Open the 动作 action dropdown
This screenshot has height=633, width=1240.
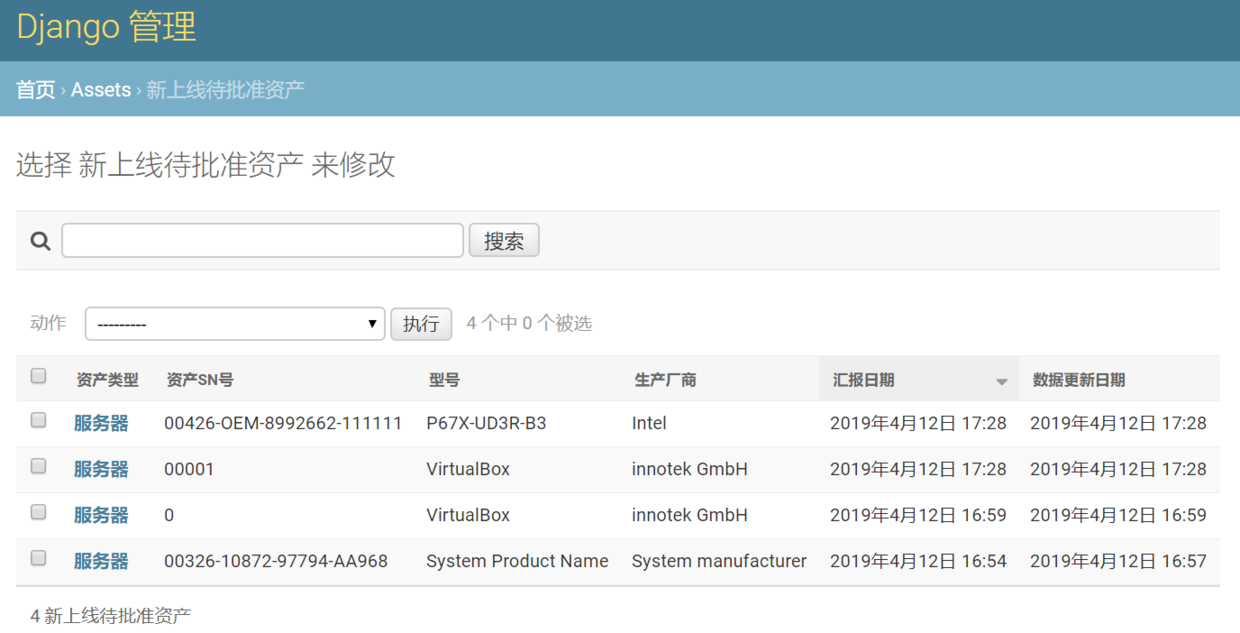point(235,324)
